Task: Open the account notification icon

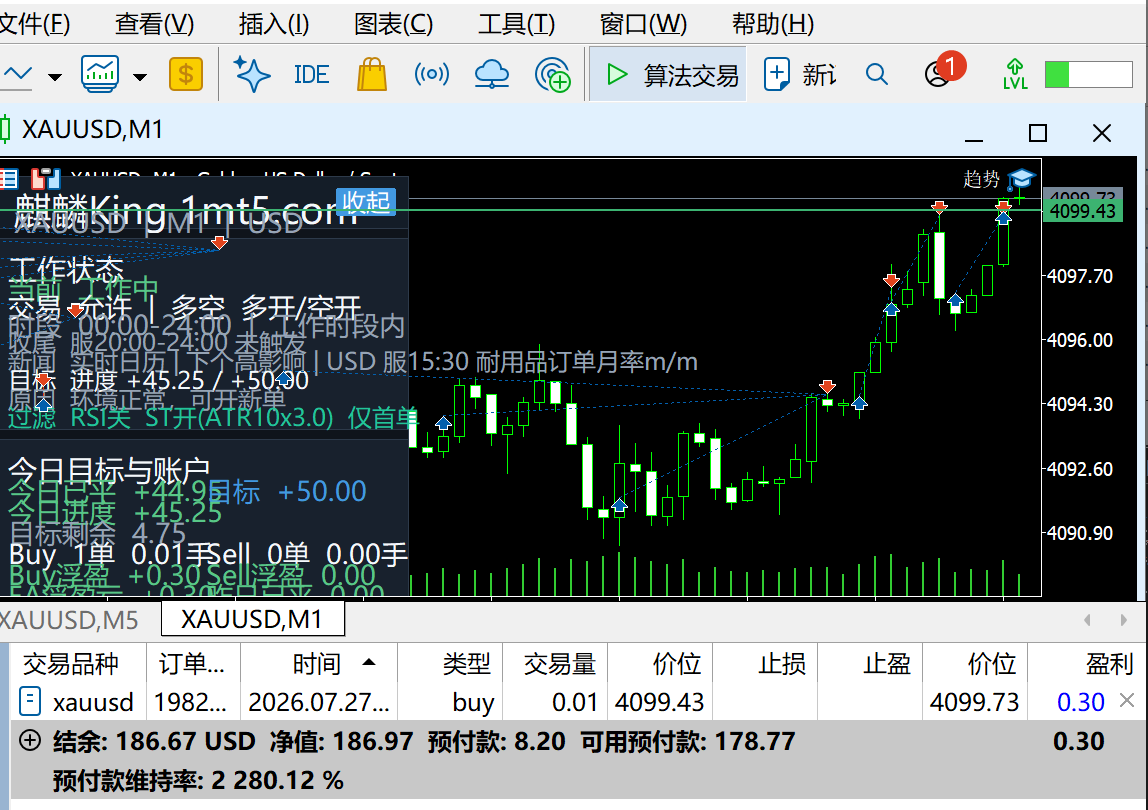Action: (943, 71)
